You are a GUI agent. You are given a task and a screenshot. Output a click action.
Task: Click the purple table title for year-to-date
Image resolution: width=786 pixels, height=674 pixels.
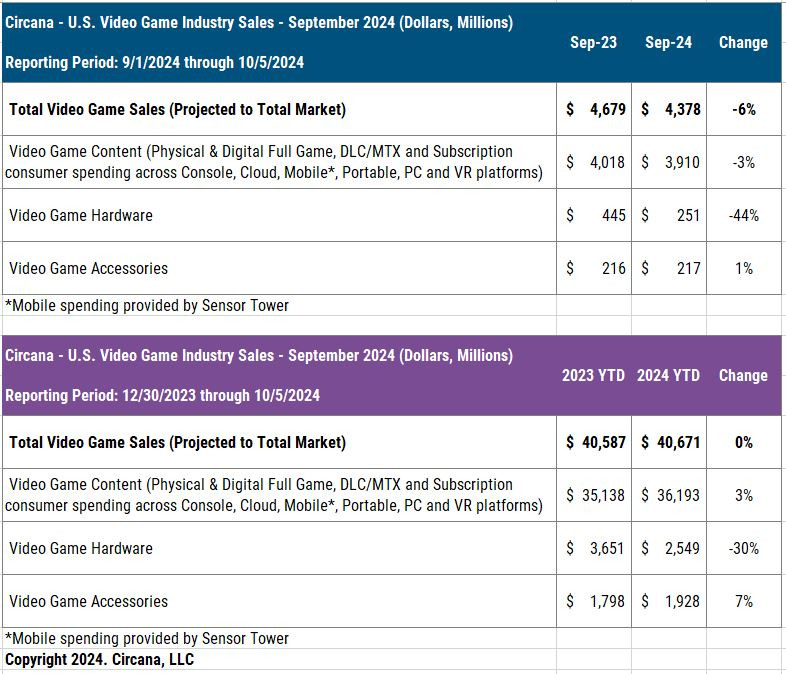tap(260, 356)
